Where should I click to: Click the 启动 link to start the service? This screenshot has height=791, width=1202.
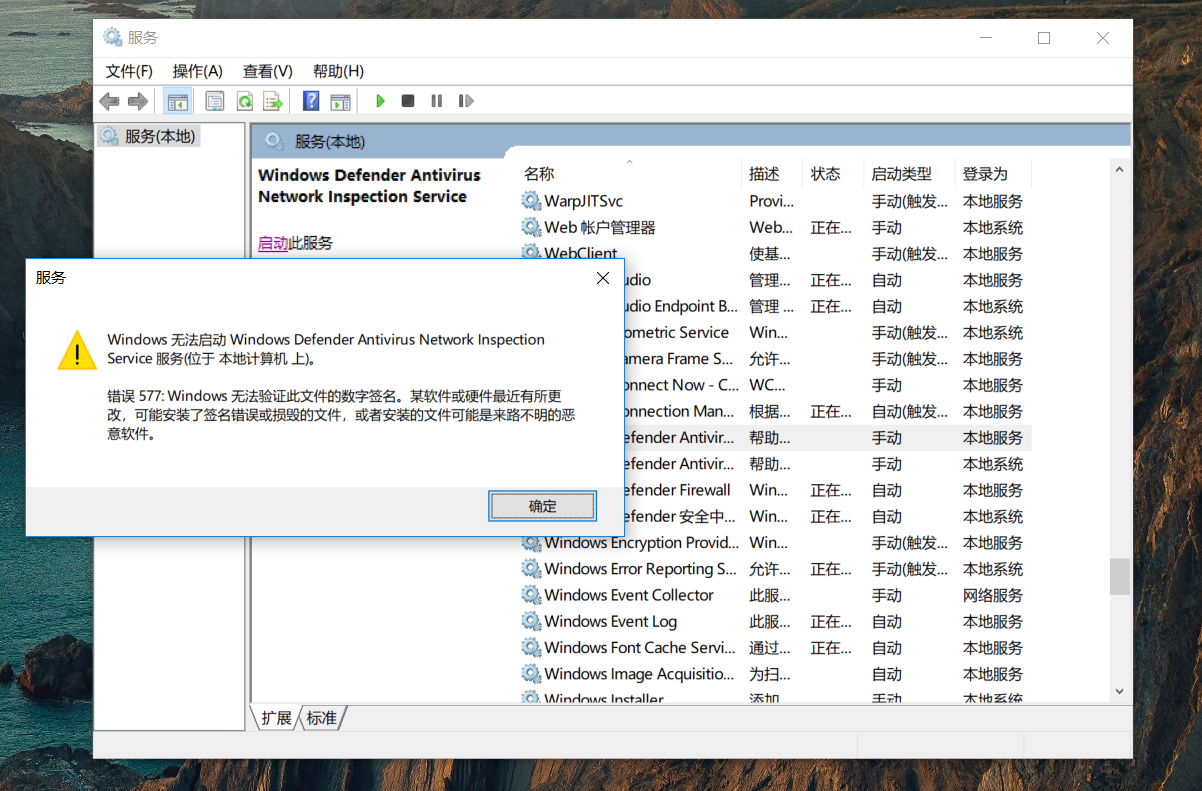click(273, 243)
